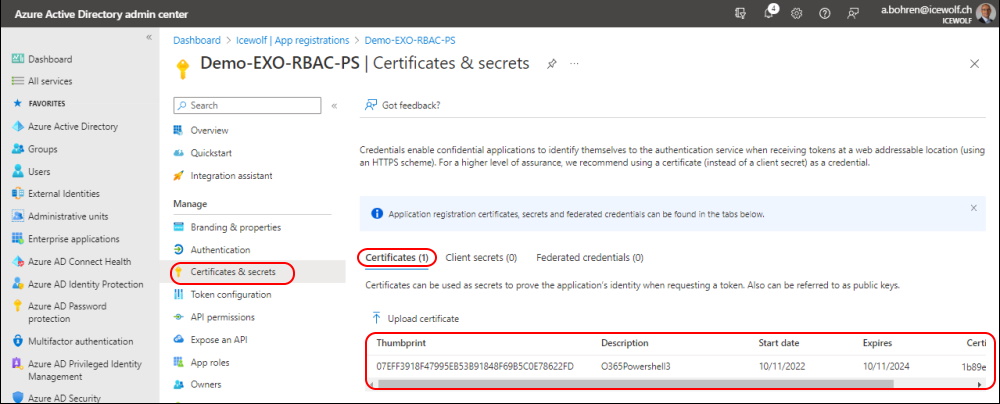Close the Certificates & secrets blade
Image resolution: width=1000 pixels, height=404 pixels.
tap(974, 63)
